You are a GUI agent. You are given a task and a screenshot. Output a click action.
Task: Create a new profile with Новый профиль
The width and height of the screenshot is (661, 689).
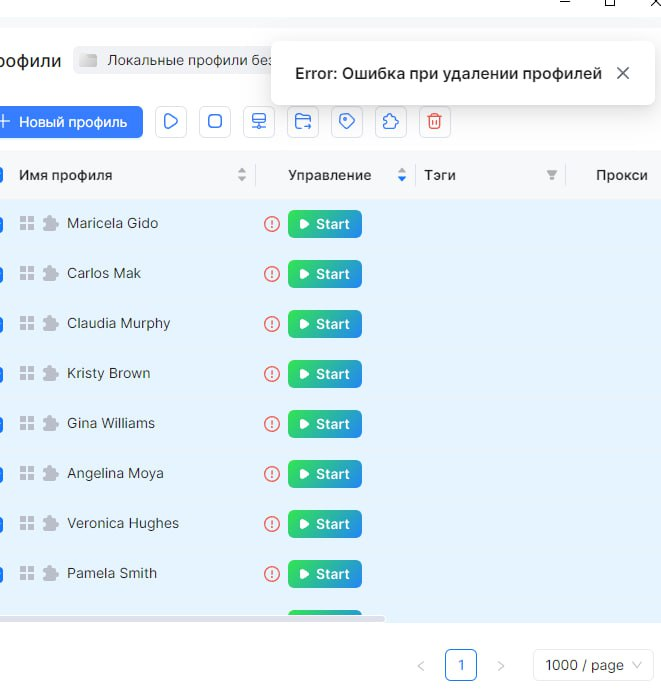pyautogui.click(x=70, y=122)
